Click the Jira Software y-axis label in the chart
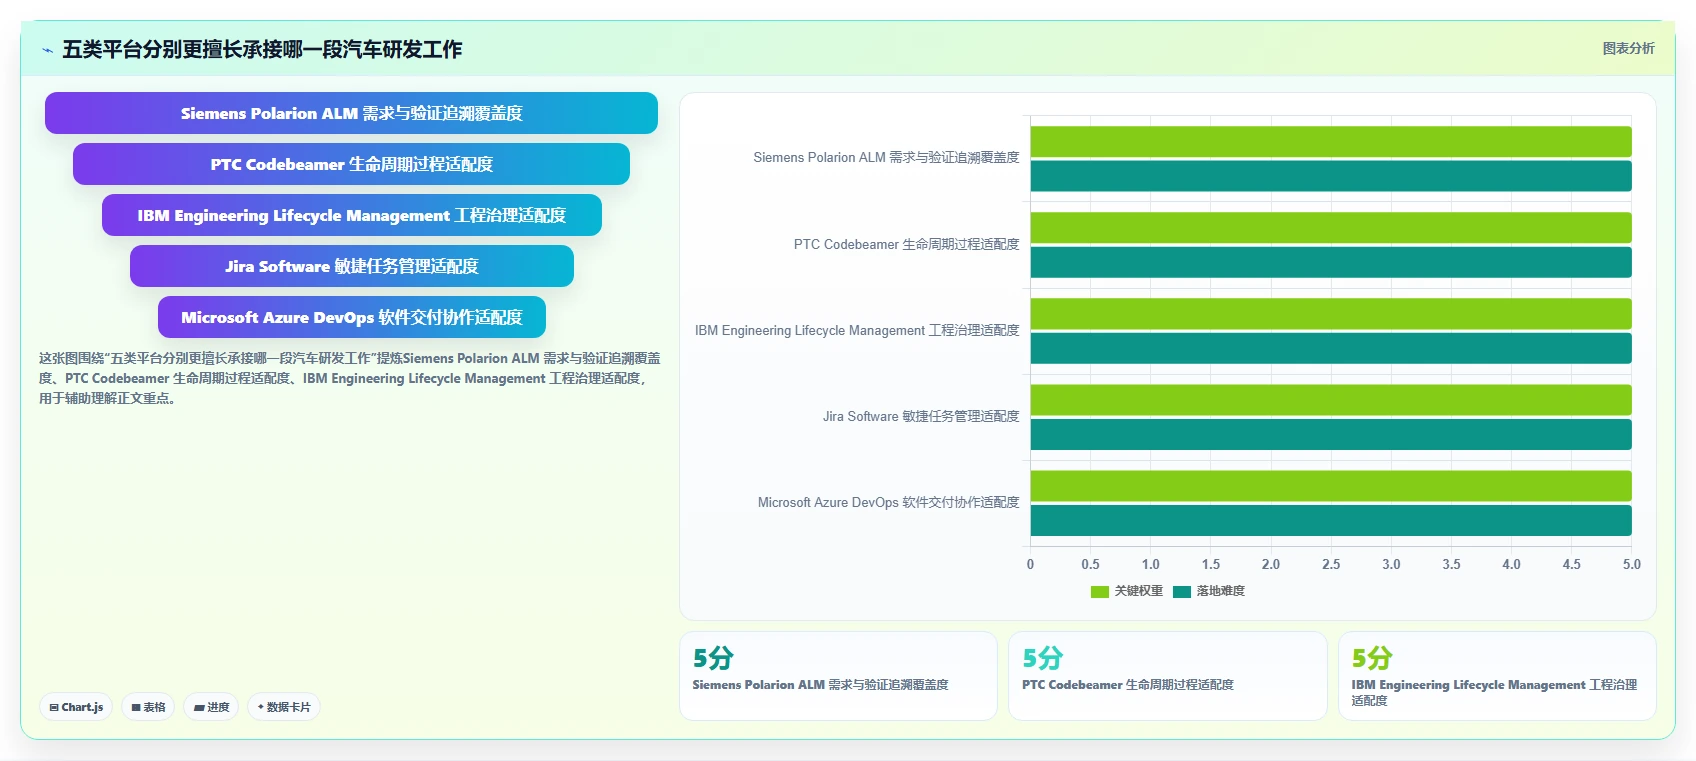This screenshot has height=761, width=1696. click(921, 416)
